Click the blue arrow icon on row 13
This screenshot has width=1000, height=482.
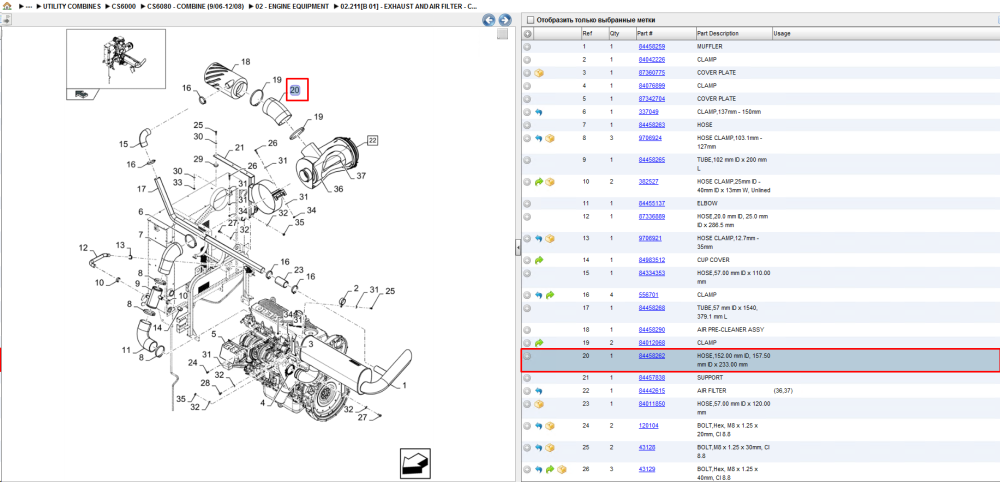click(x=539, y=238)
